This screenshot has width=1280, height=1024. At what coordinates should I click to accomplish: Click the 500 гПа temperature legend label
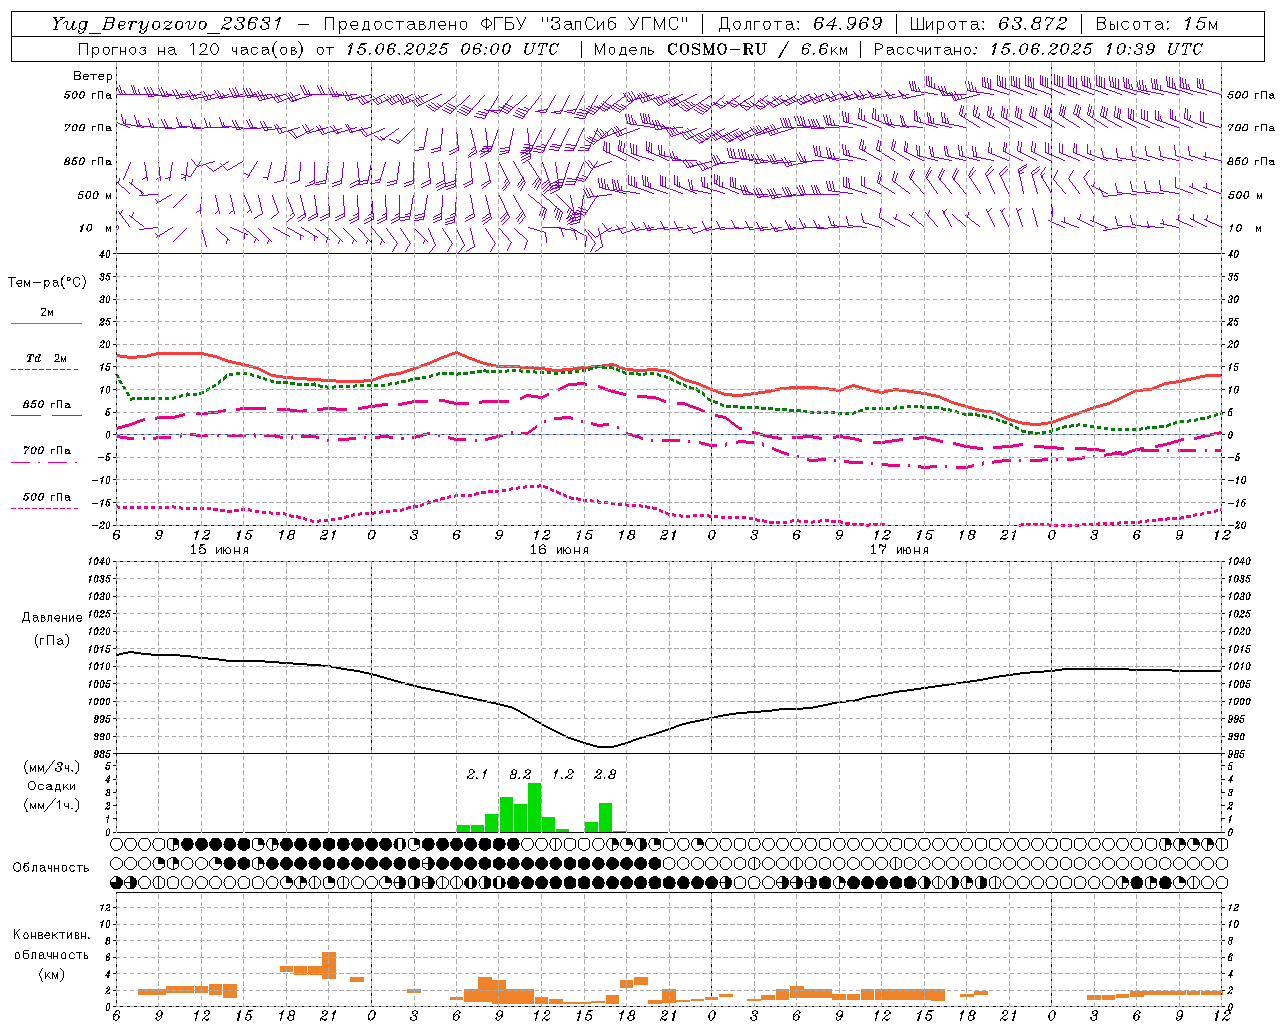coord(47,497)
